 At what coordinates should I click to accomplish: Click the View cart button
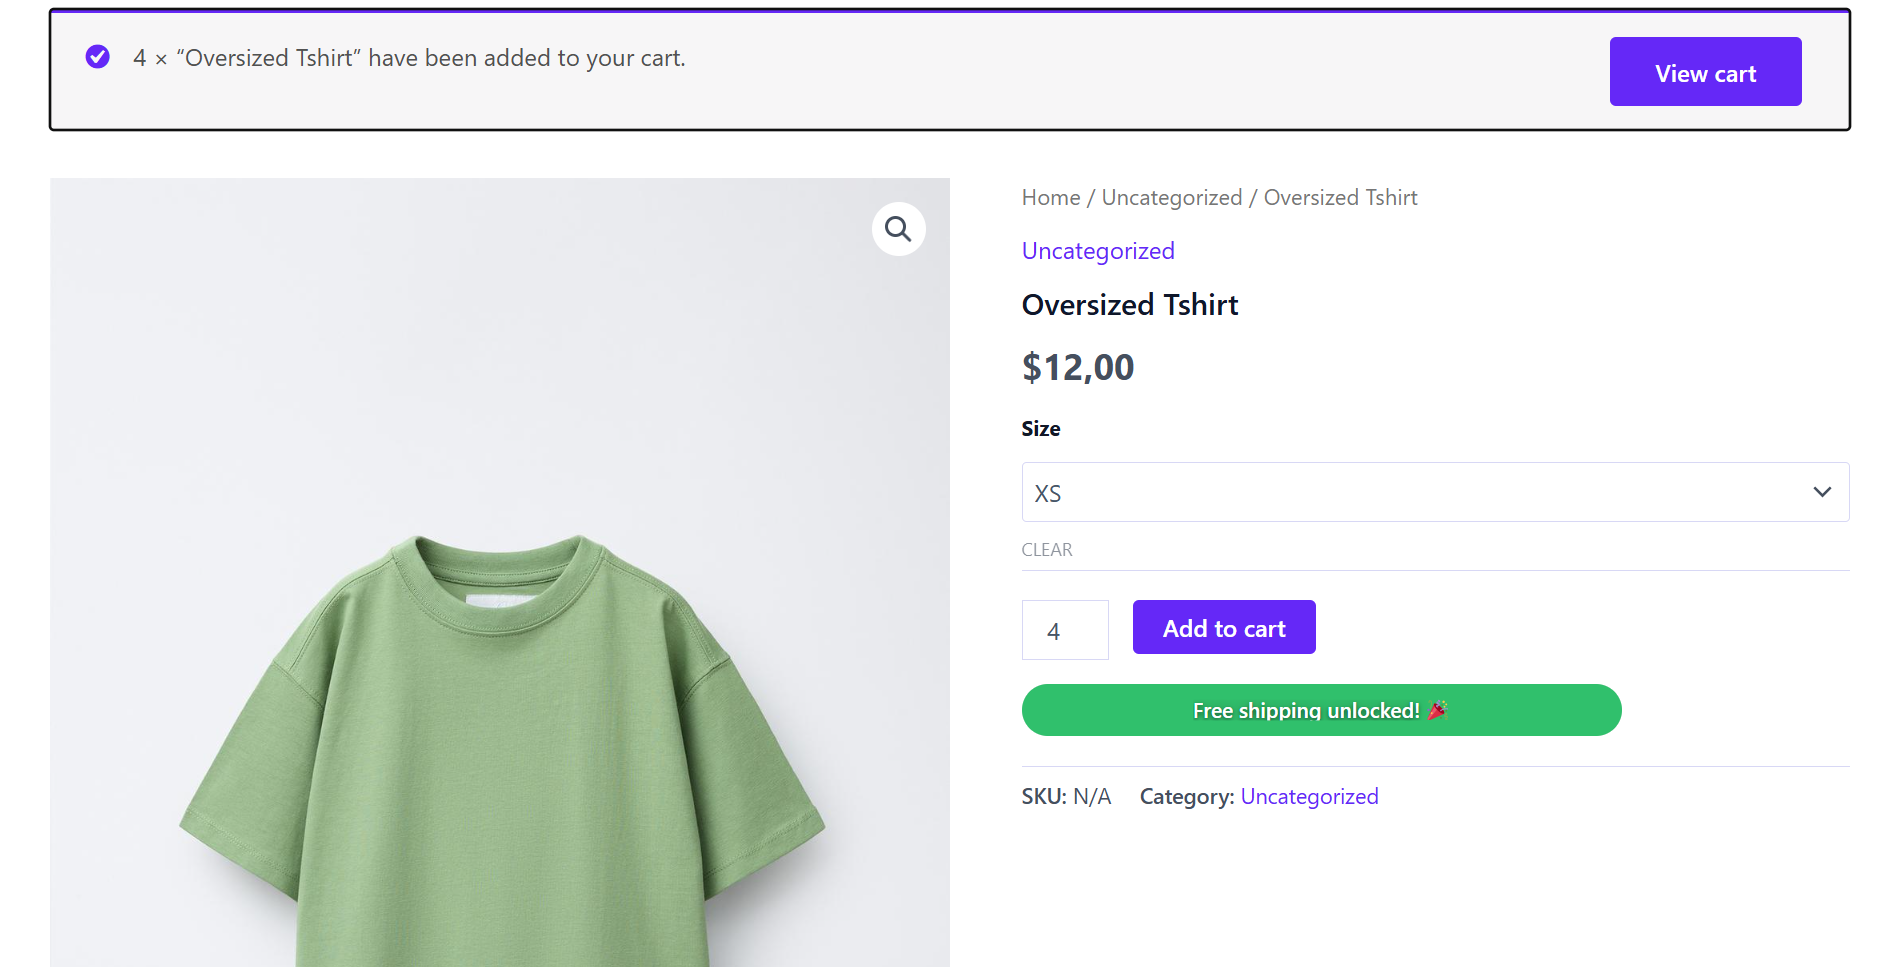click(1705, 71)
